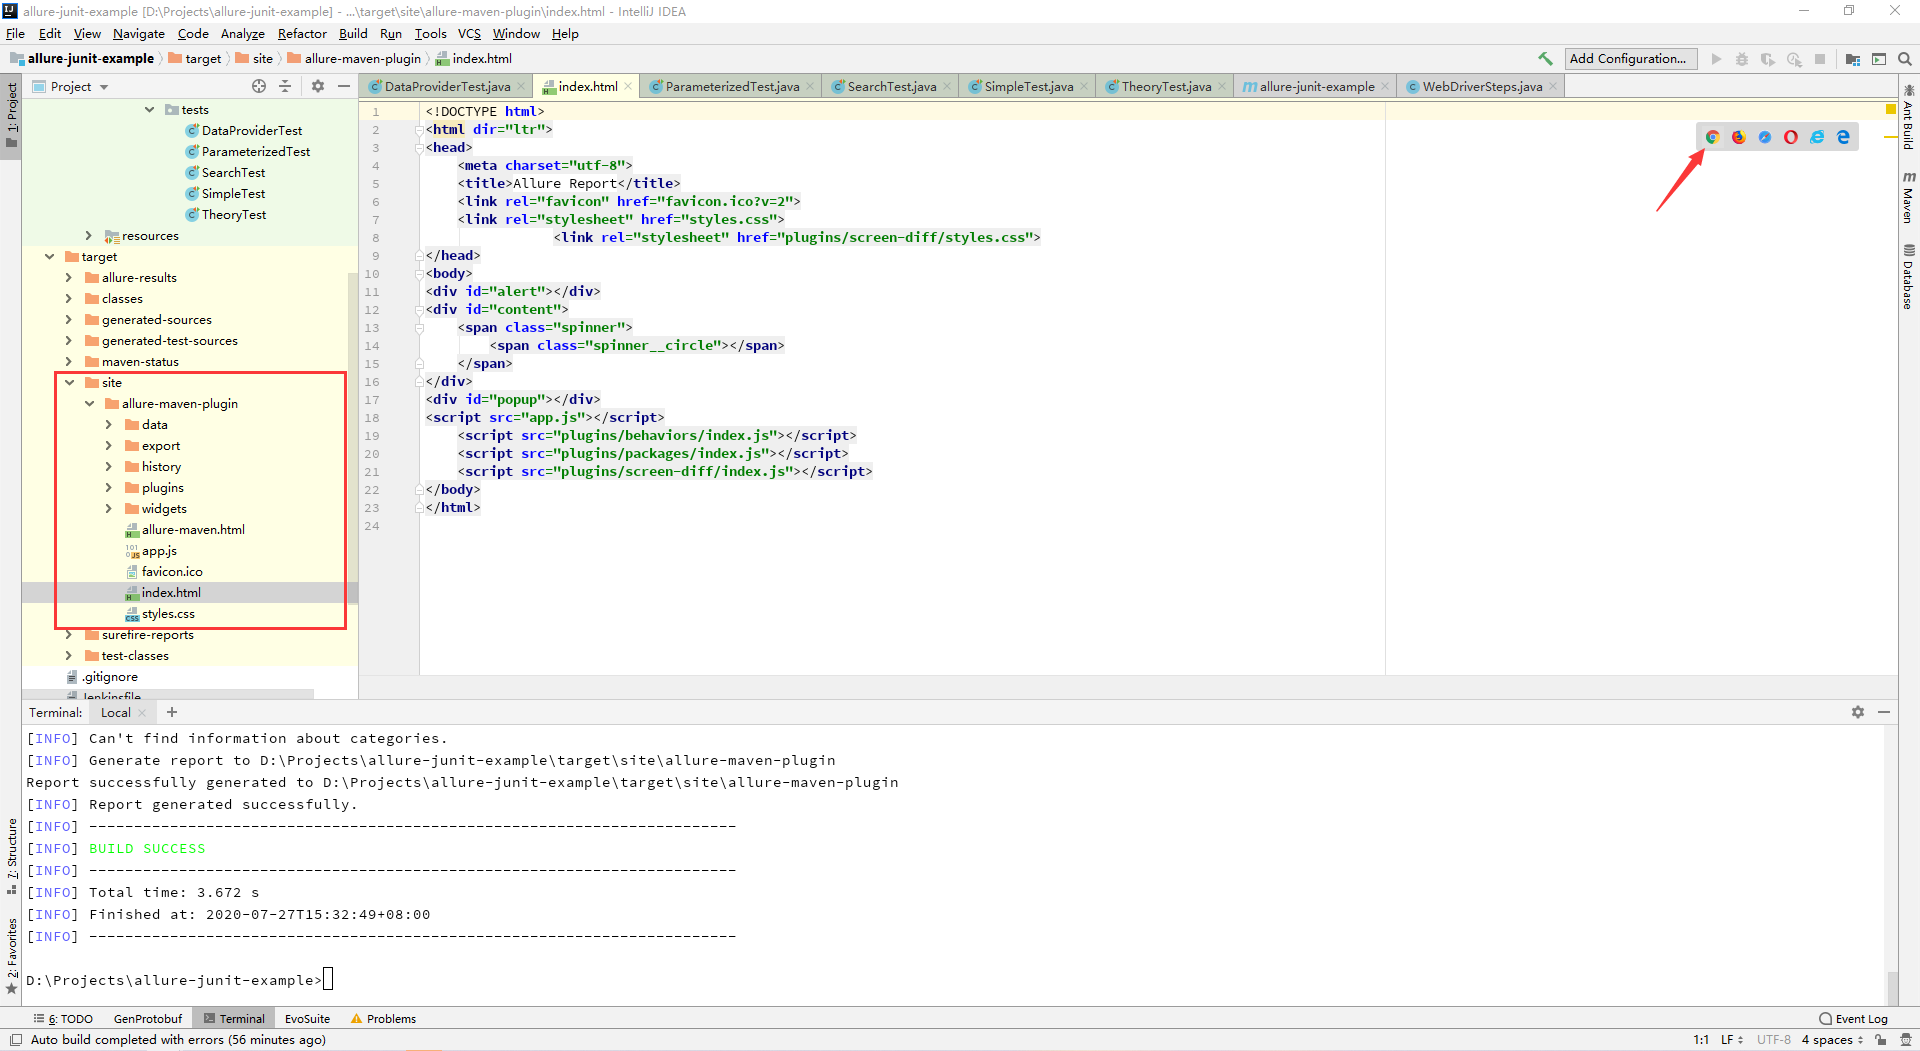
Task: Click the Project tree horizontal scrollbar
Action: click(x=168, y=694)
